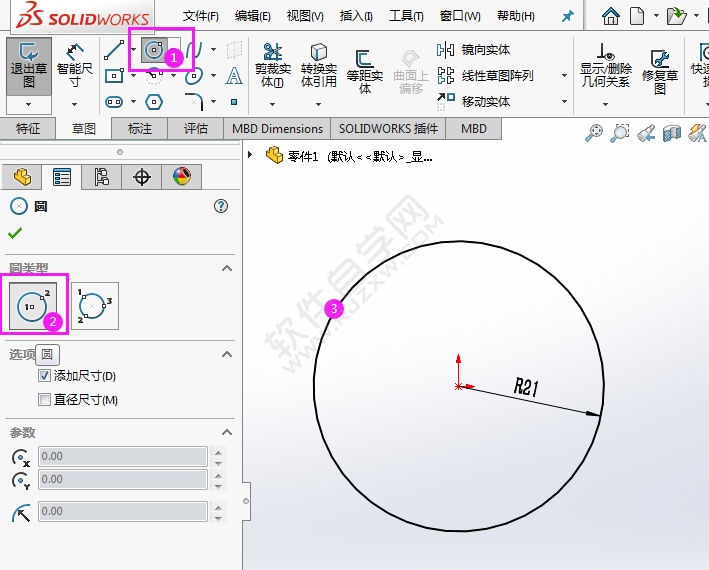This screenshot has height=570, width=709.
Task: Click Trim Entities (剪裁实体) tool
Action: [x=273, y=66]
